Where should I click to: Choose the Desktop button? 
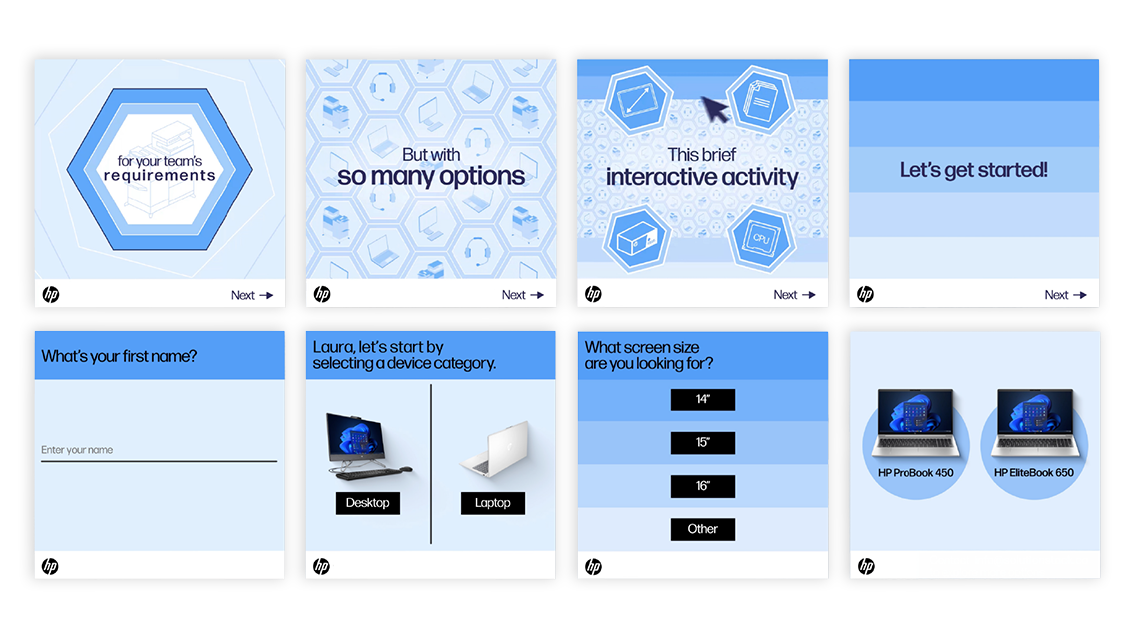[367, 503]
